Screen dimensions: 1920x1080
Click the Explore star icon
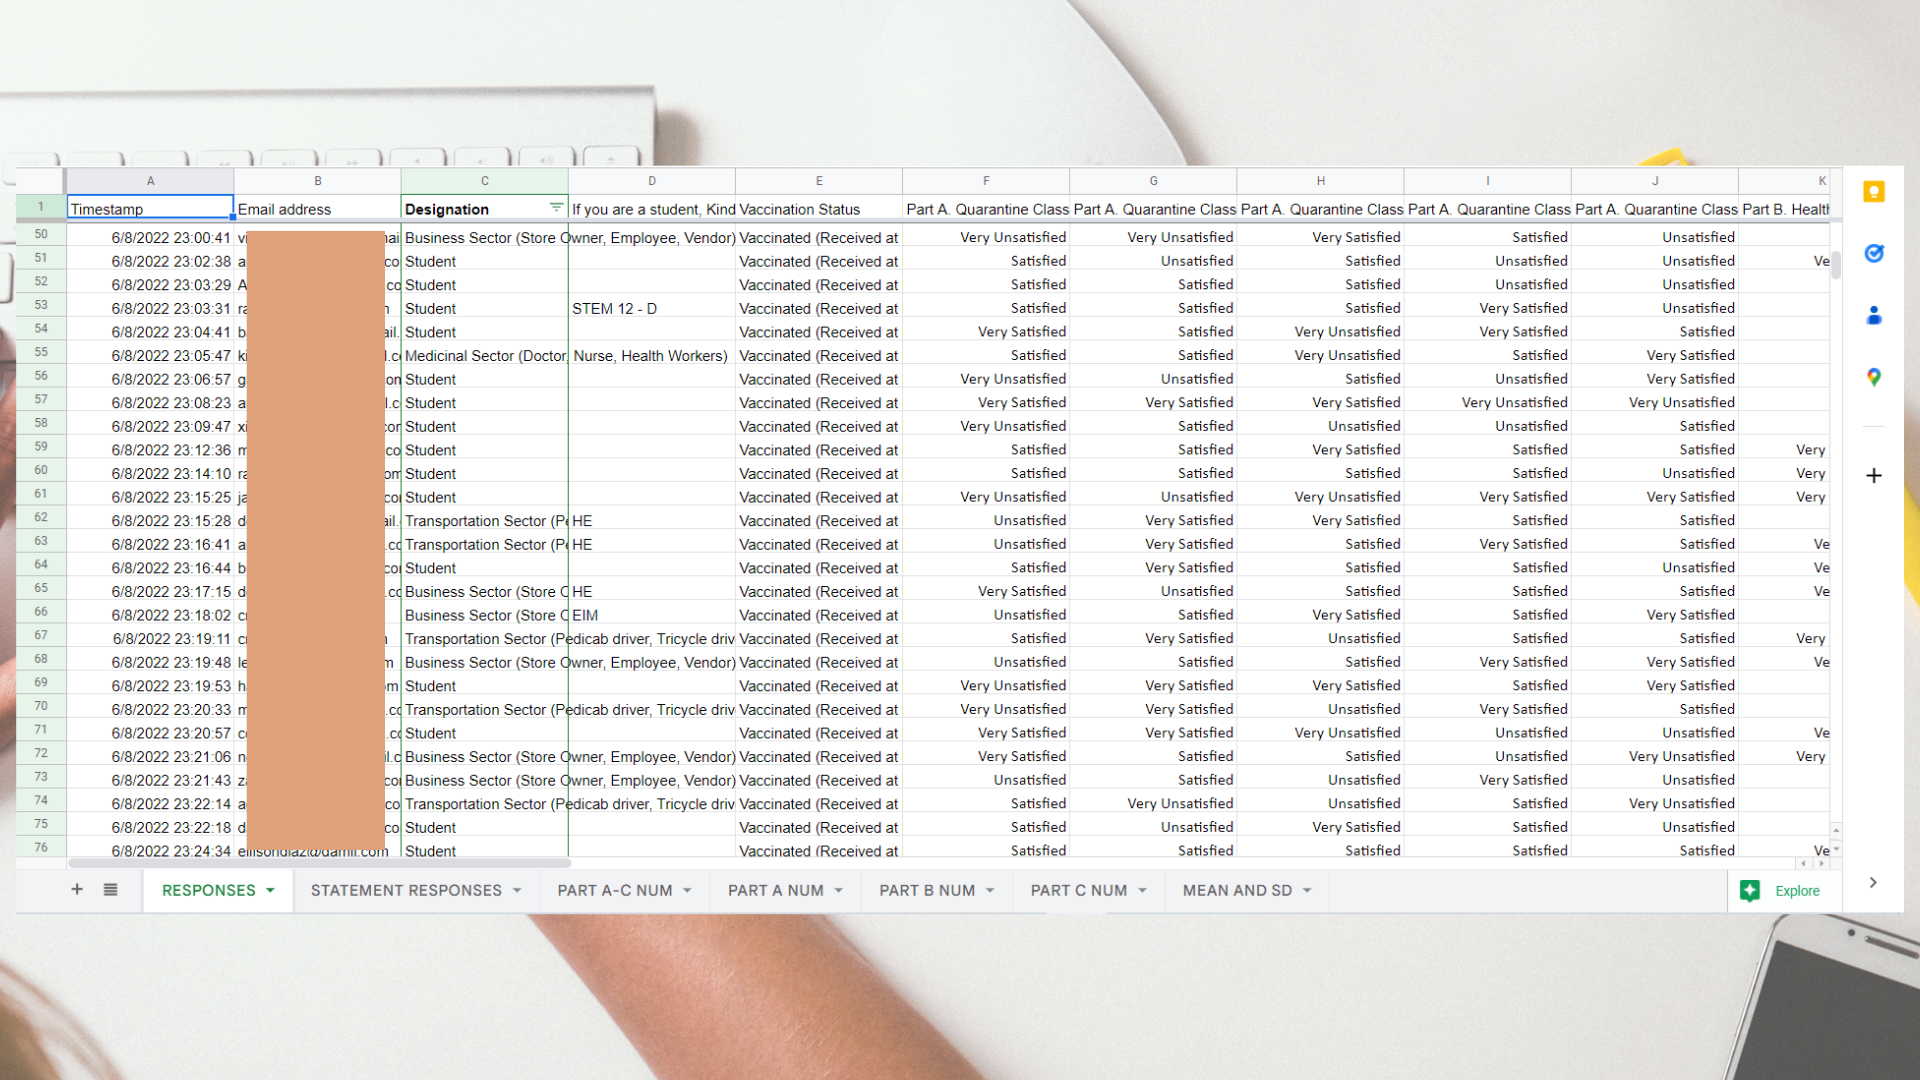click(1750, 891)
